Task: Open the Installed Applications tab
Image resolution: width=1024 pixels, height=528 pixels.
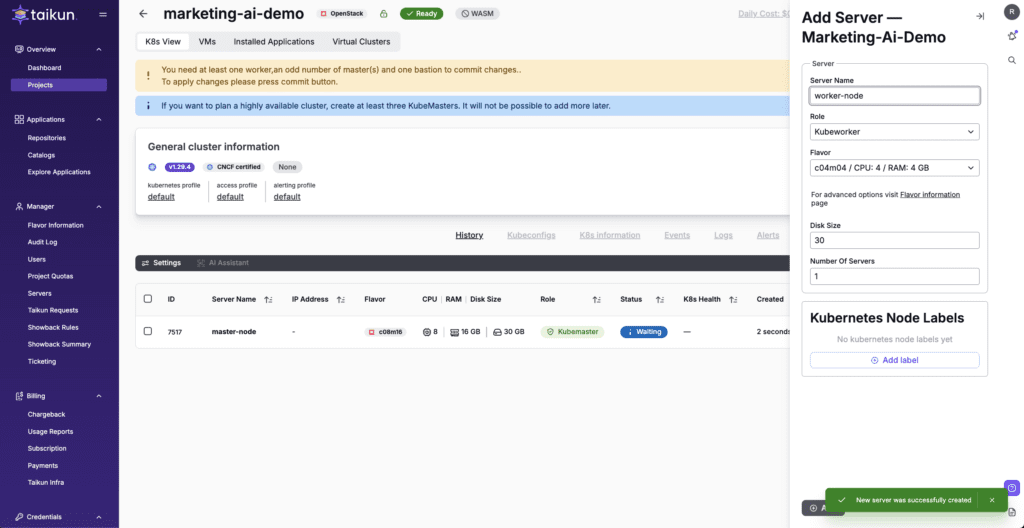Action: click(x=274, y=42)
